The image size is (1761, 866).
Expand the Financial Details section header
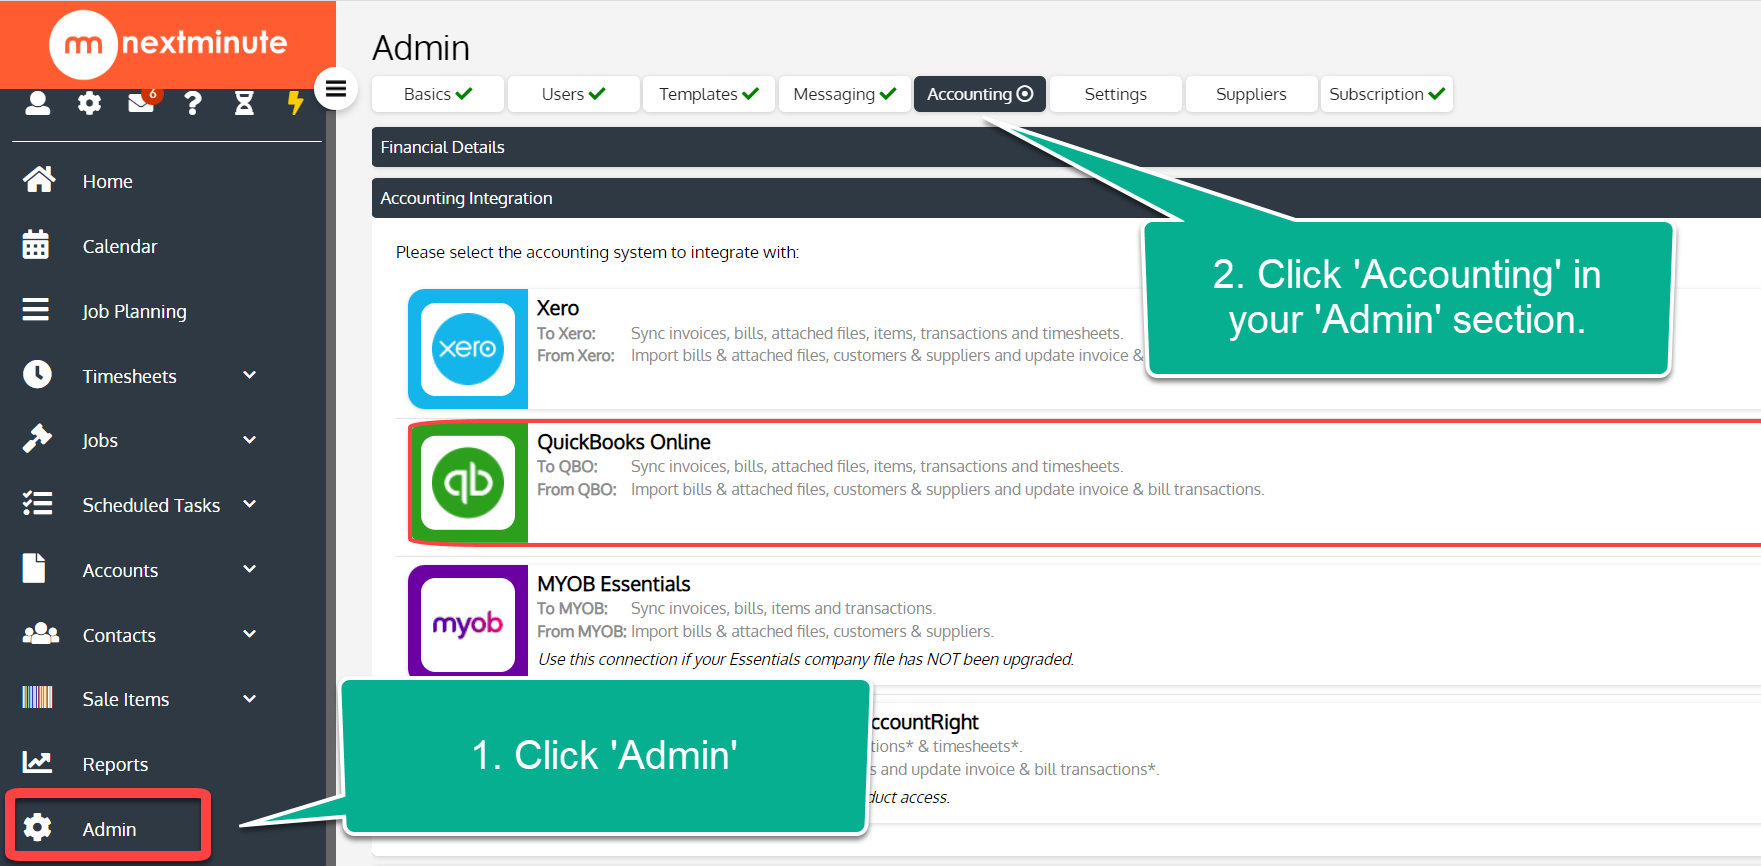tap(1066, 147)
